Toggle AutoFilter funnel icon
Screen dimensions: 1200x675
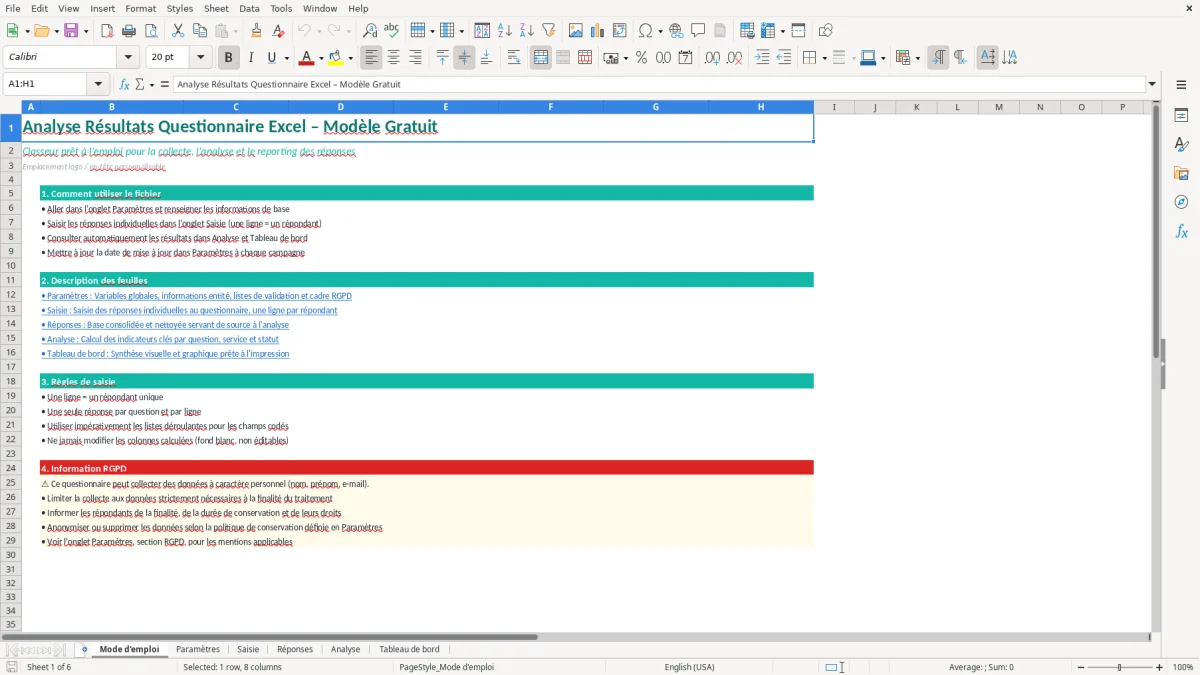548,31
